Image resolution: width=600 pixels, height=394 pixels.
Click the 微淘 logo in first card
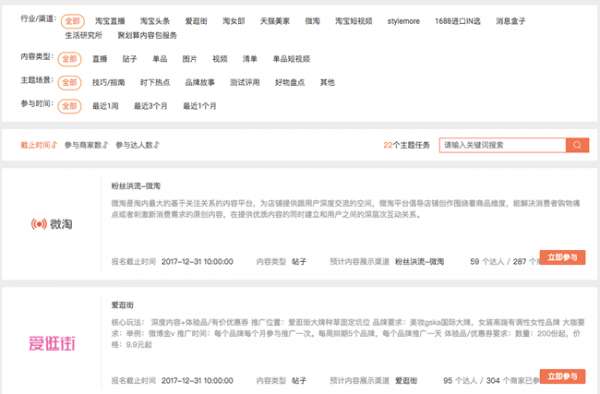52,224
